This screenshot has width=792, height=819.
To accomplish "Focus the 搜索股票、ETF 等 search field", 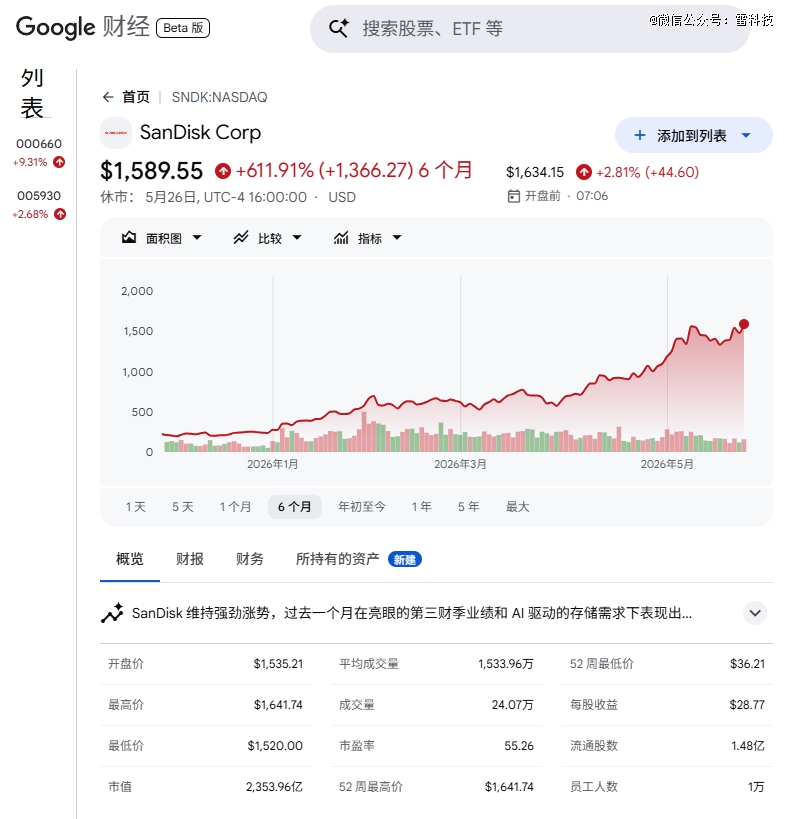I will (x=530, y=29).
